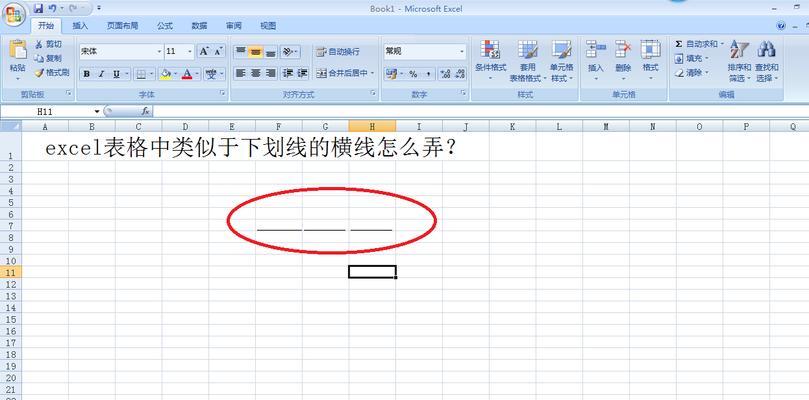The height and width of the screenshot is (400, 809).
Task: Decrease the indent
Action: coord(288,74)
